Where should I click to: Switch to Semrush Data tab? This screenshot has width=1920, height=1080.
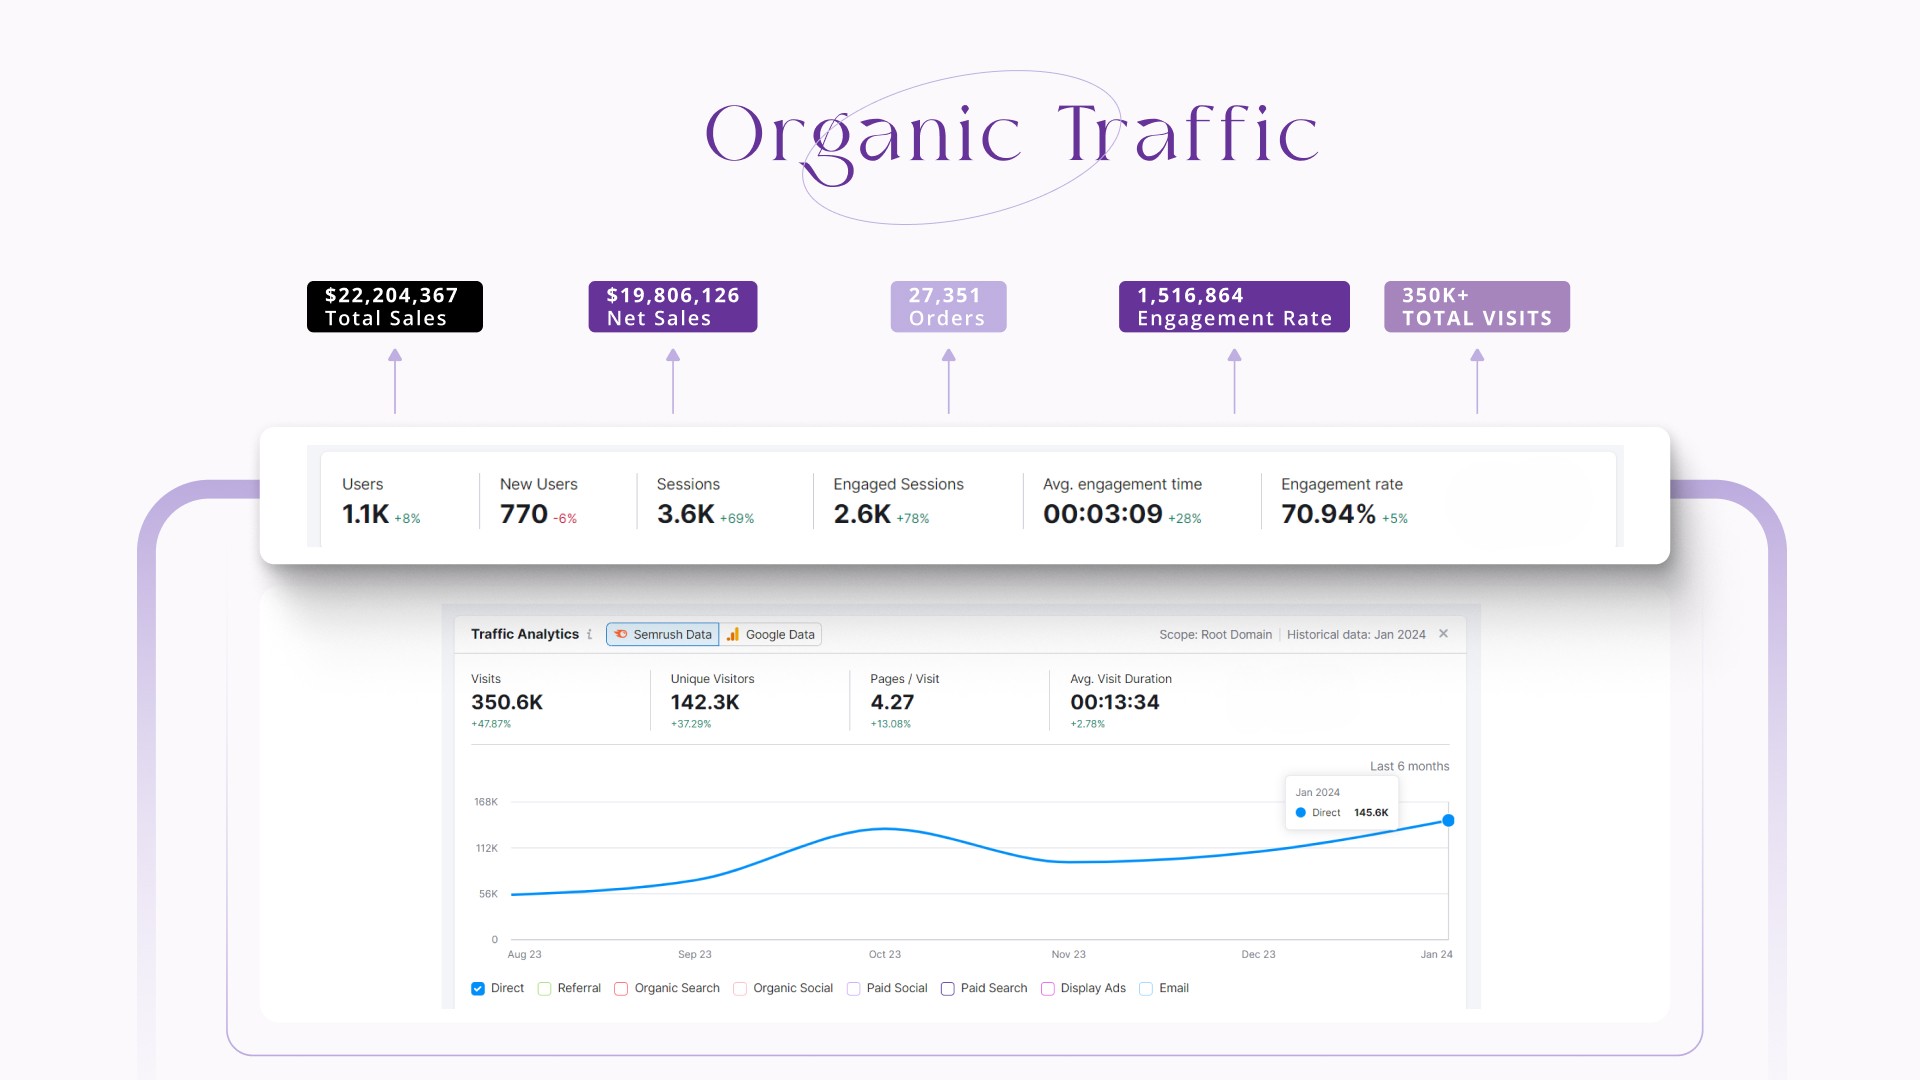(662, 634)
